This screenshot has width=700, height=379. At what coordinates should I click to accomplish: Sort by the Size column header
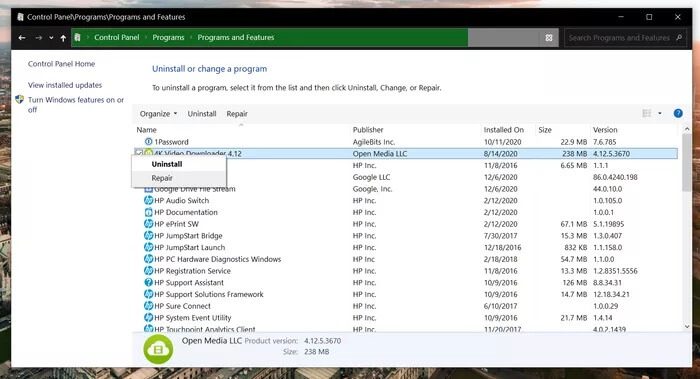[x=545, y=130]
